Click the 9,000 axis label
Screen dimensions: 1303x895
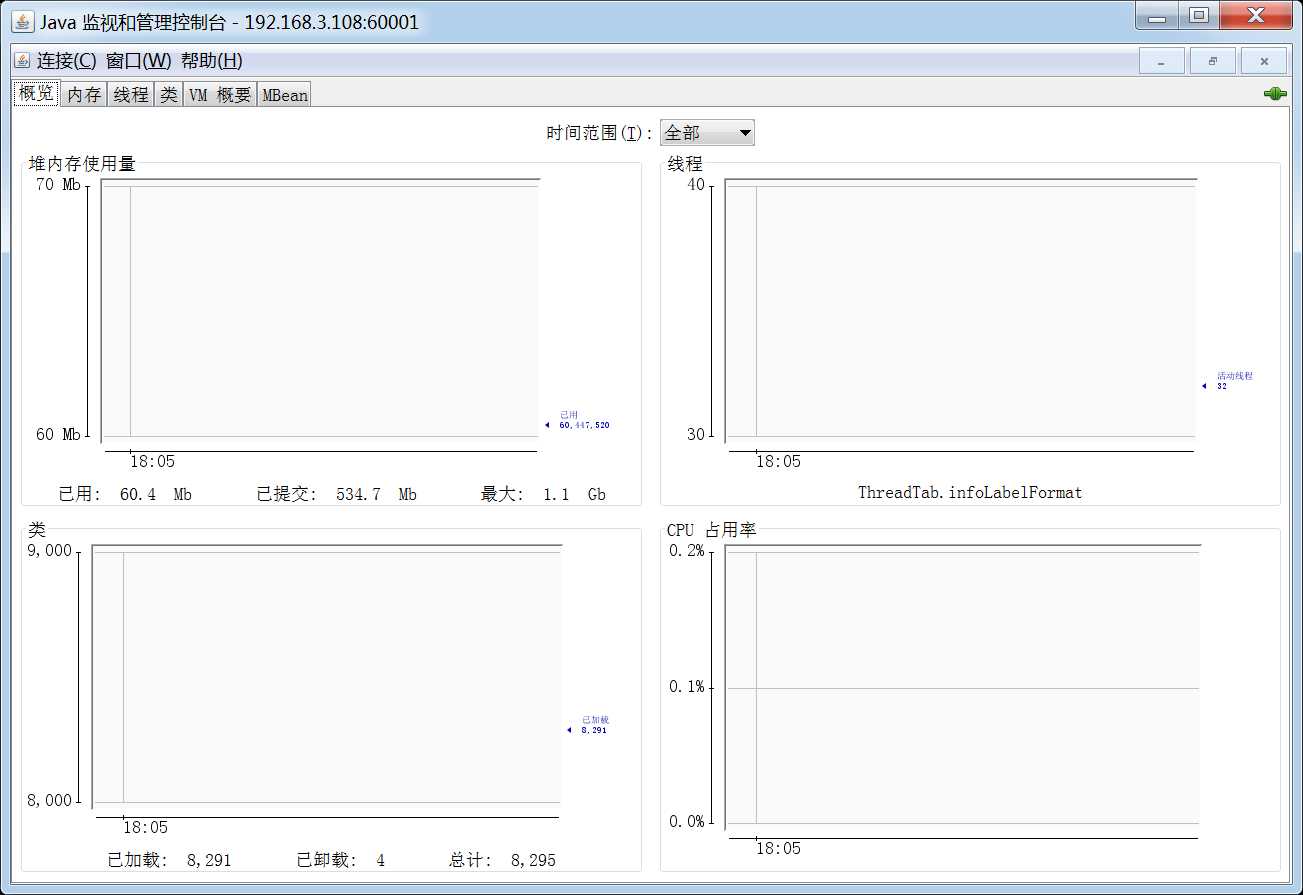[x=50, y=551]
